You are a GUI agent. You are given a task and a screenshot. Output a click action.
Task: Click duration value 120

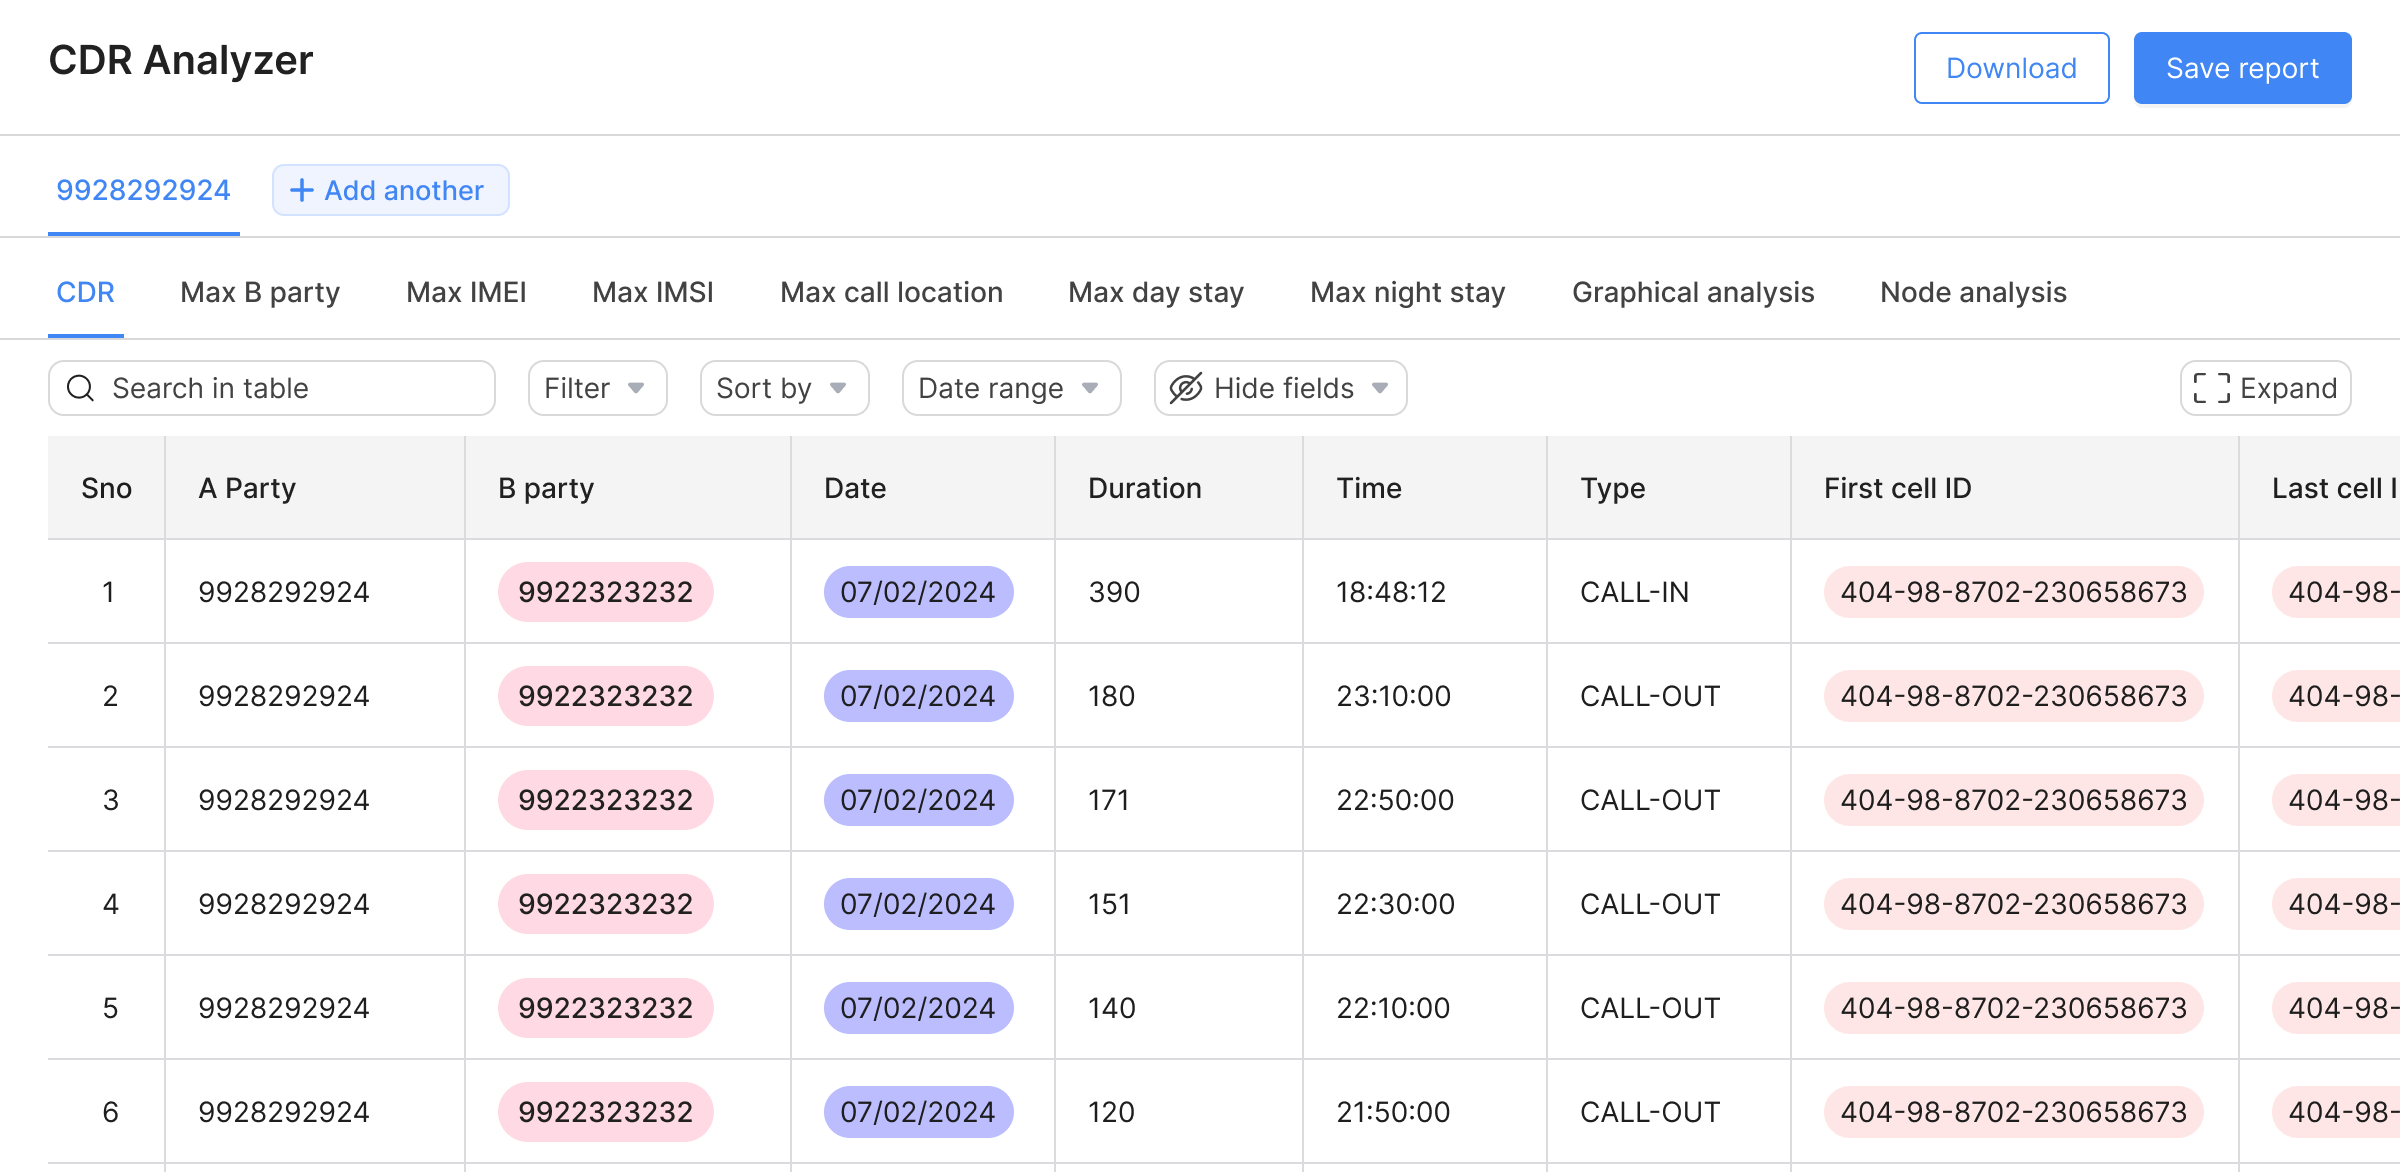coord(1111,1112)
